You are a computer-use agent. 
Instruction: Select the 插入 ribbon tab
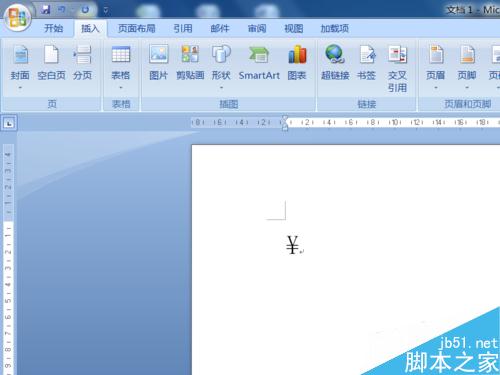90,28
